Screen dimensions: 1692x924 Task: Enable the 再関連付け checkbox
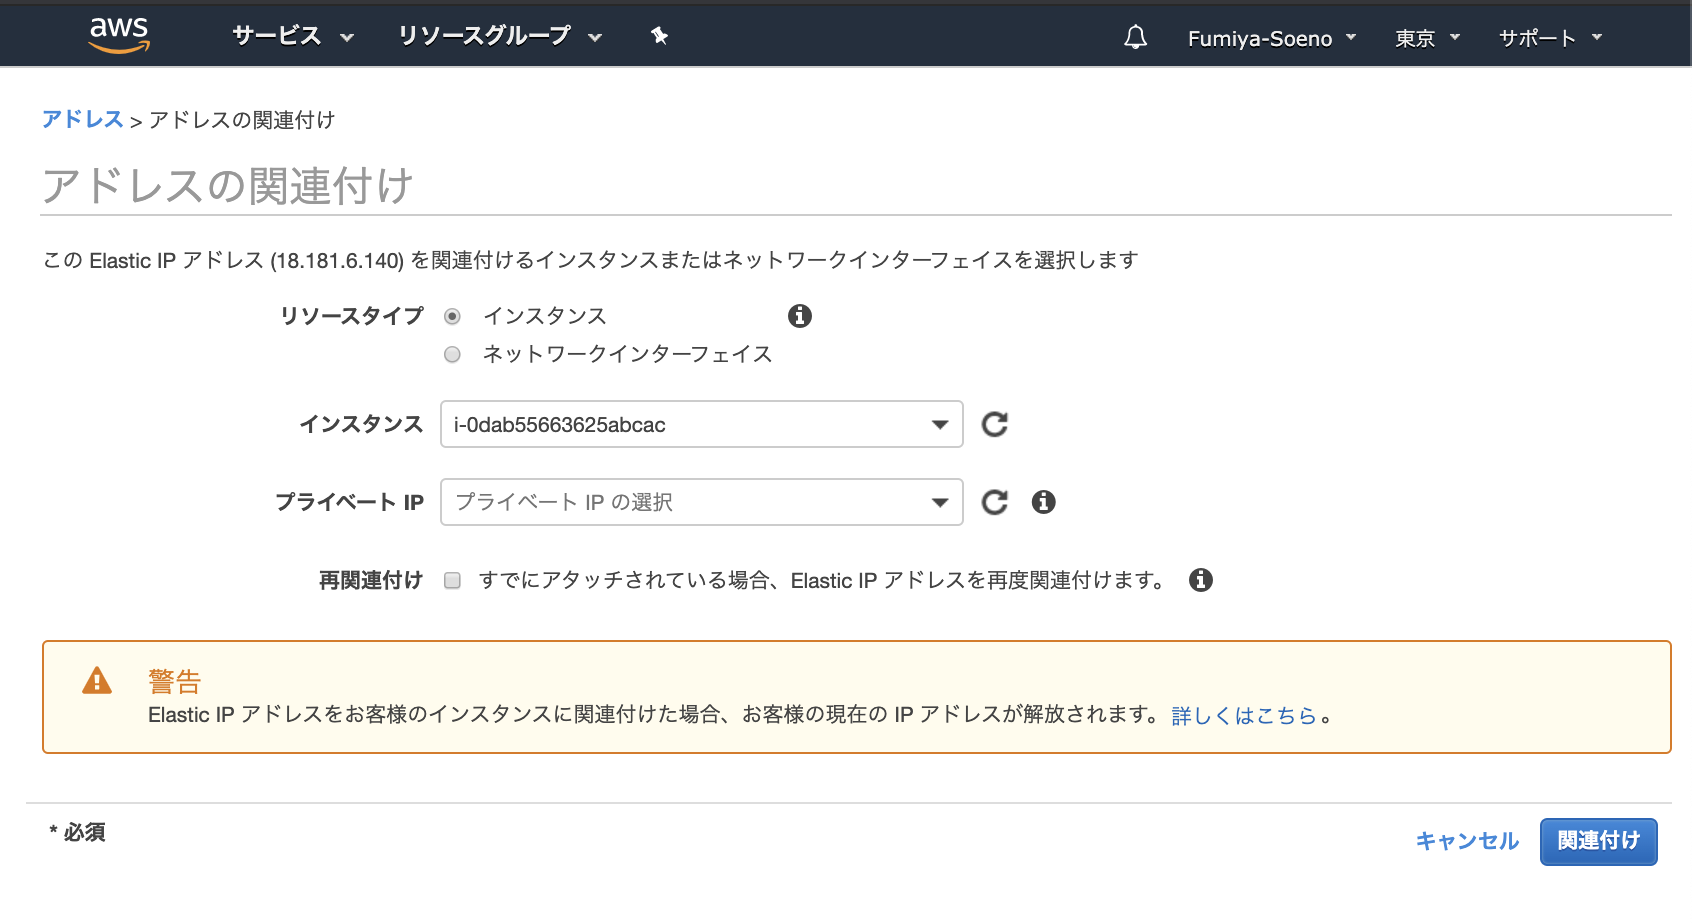(x=452, y=580)
